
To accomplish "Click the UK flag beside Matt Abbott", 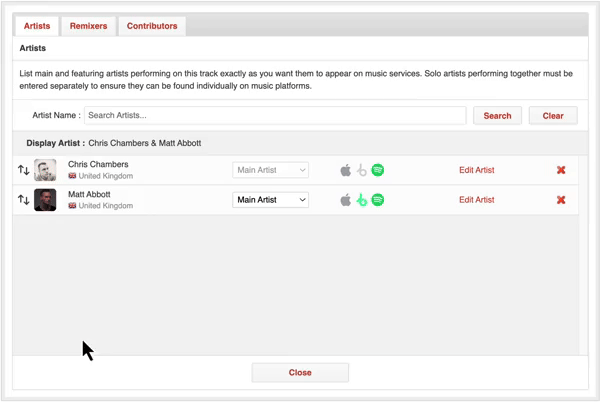I will tap(72, 206).
